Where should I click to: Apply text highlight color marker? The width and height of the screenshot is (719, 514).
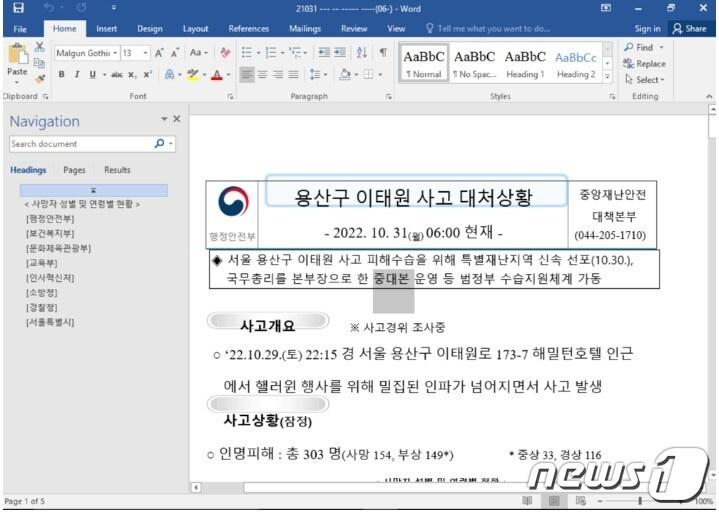click(194, 74)
